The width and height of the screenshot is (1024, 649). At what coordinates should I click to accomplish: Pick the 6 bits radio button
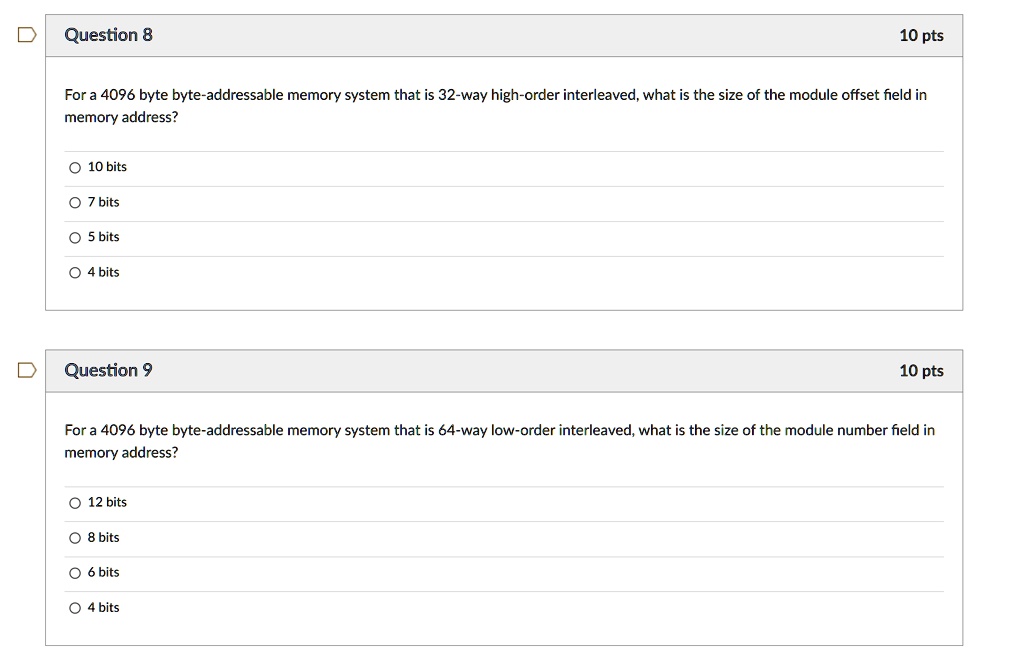(75, 573)
